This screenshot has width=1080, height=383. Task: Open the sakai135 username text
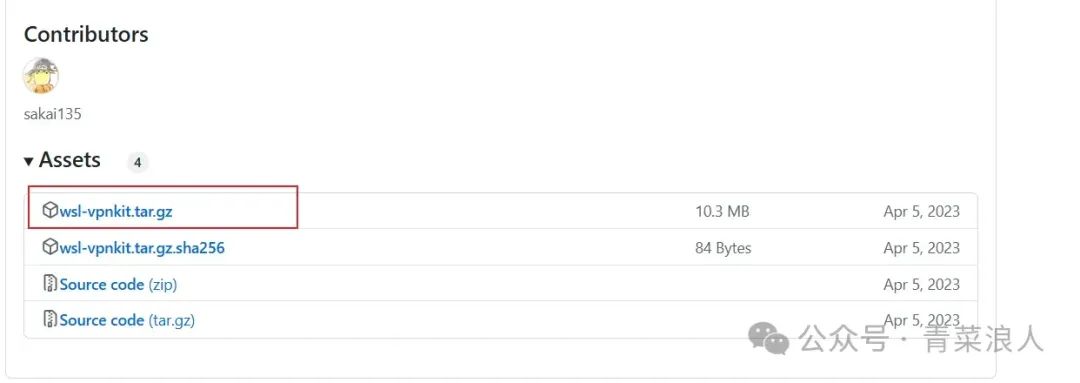point(52,114)
